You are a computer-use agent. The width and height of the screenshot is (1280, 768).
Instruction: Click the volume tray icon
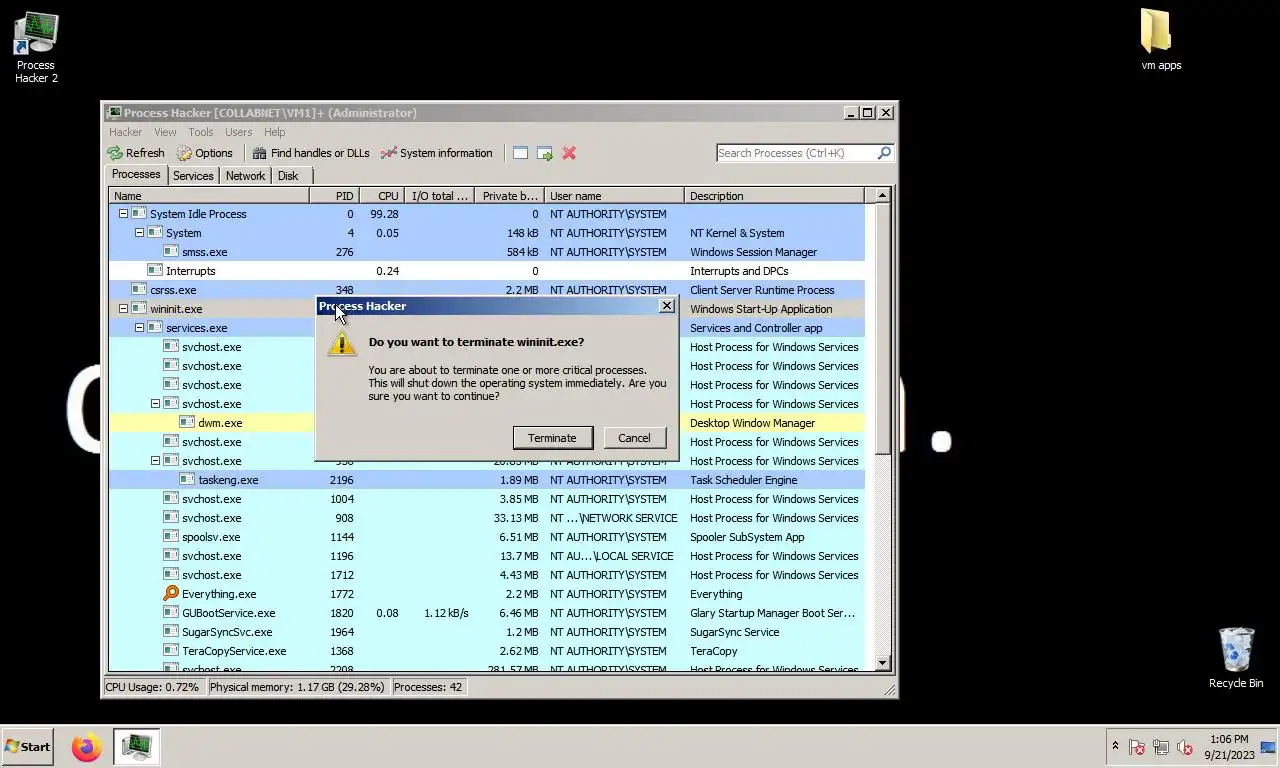[1185, 747]
